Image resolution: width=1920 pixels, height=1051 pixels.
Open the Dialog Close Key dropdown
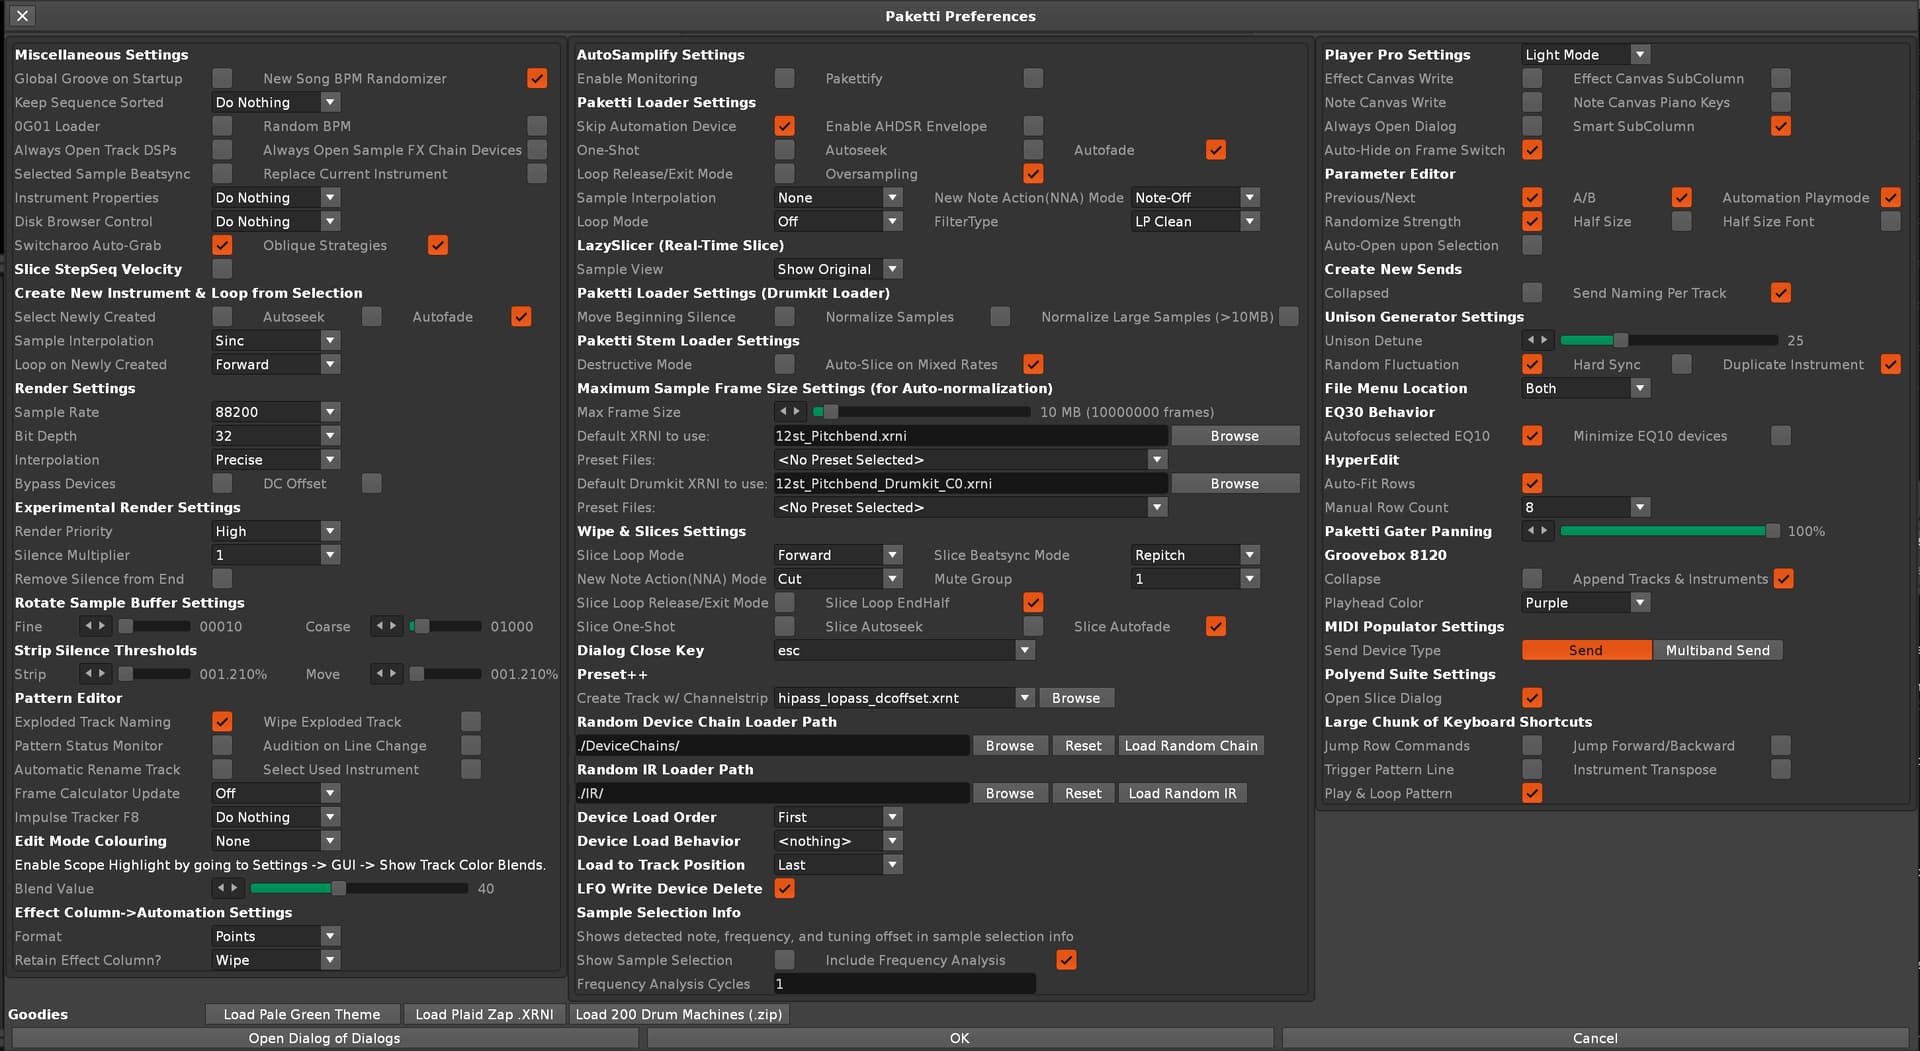pyautogui.click(x=904, y=650)
